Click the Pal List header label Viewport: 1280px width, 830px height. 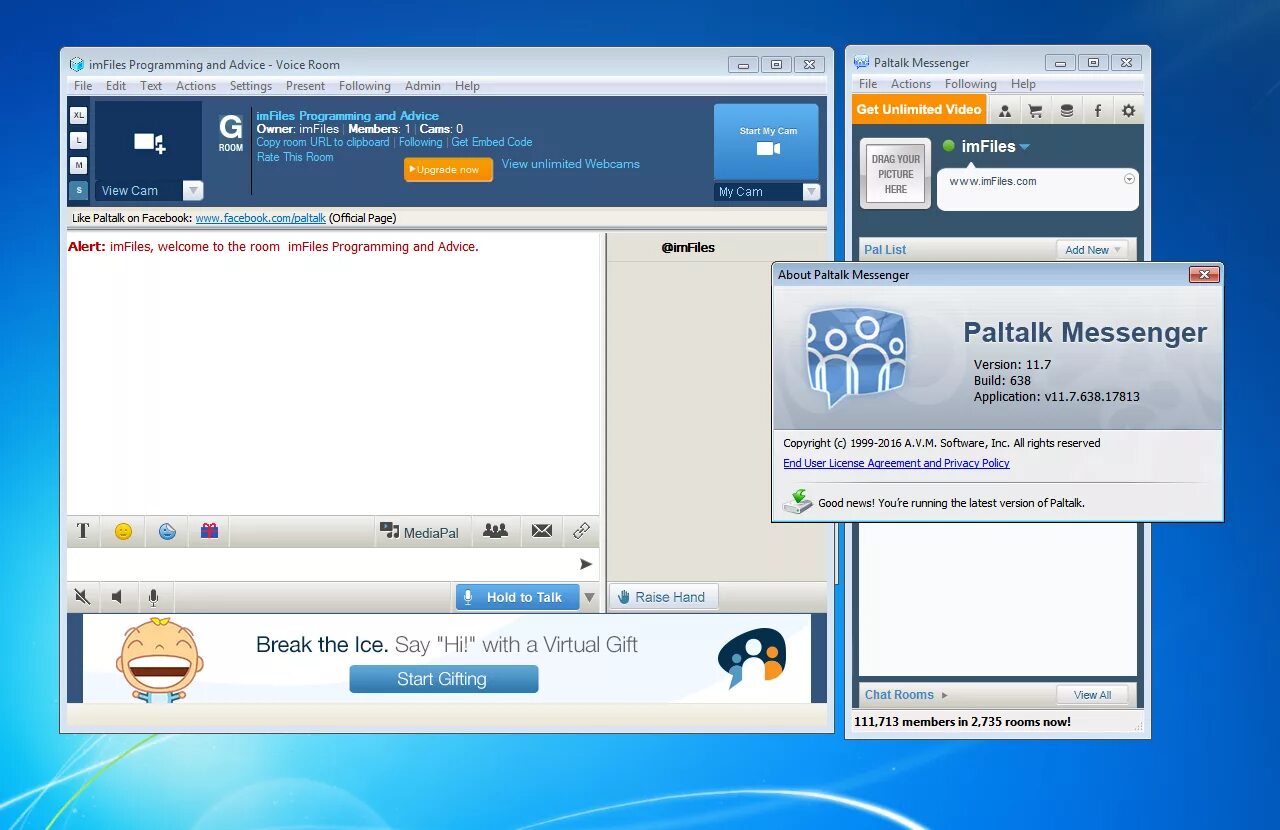click(x=885, y=250)
